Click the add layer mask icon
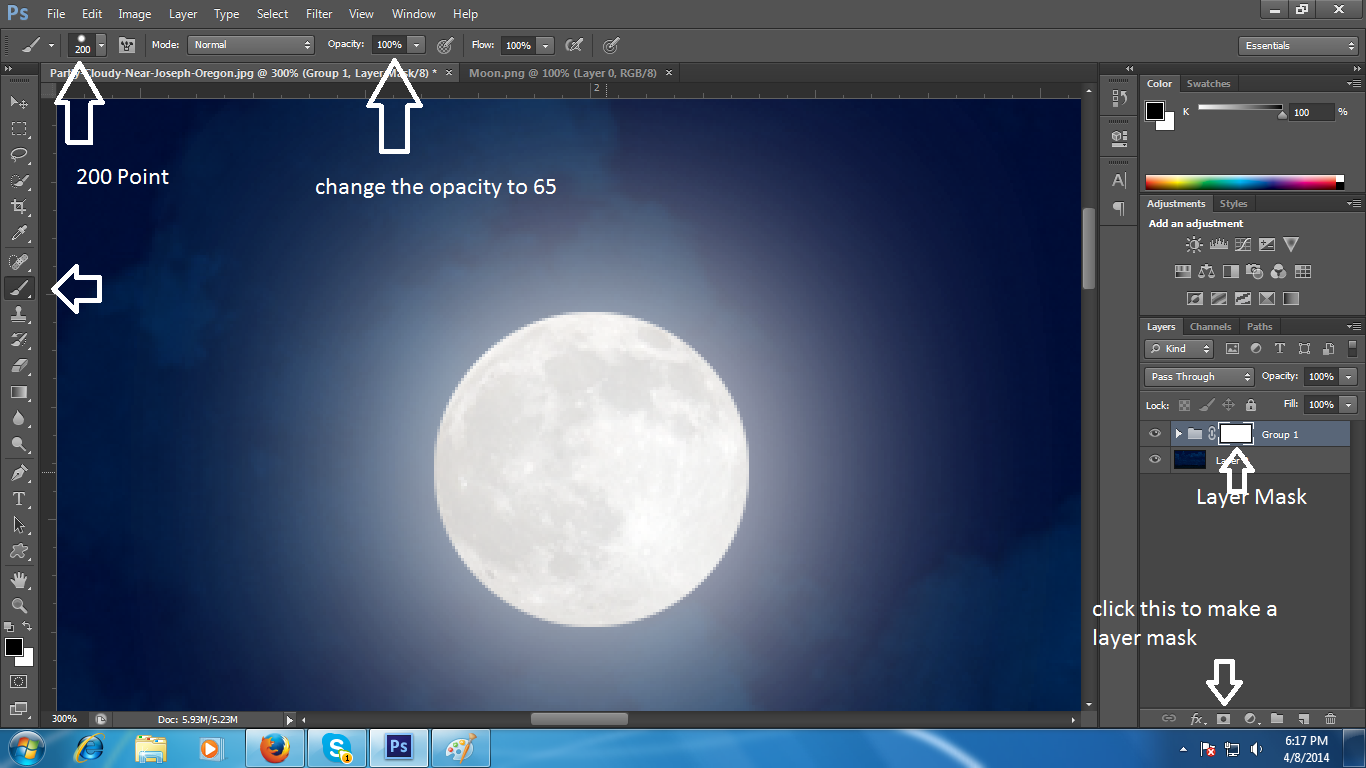1366x768 pixels. (x=1222, y=718)
